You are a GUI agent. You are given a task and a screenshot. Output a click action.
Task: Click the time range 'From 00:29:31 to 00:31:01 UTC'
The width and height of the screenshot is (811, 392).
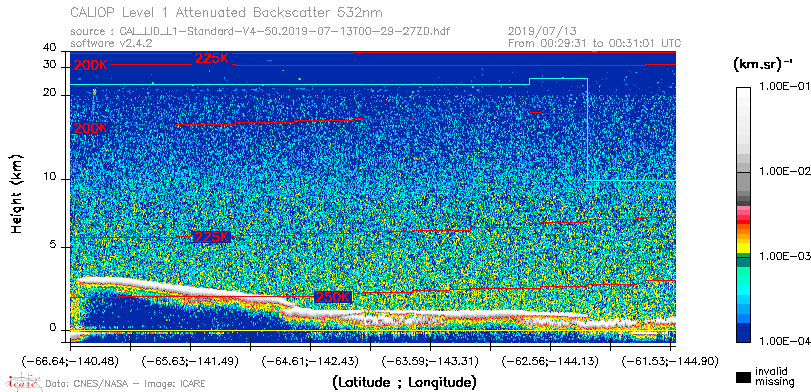point(595,43)
